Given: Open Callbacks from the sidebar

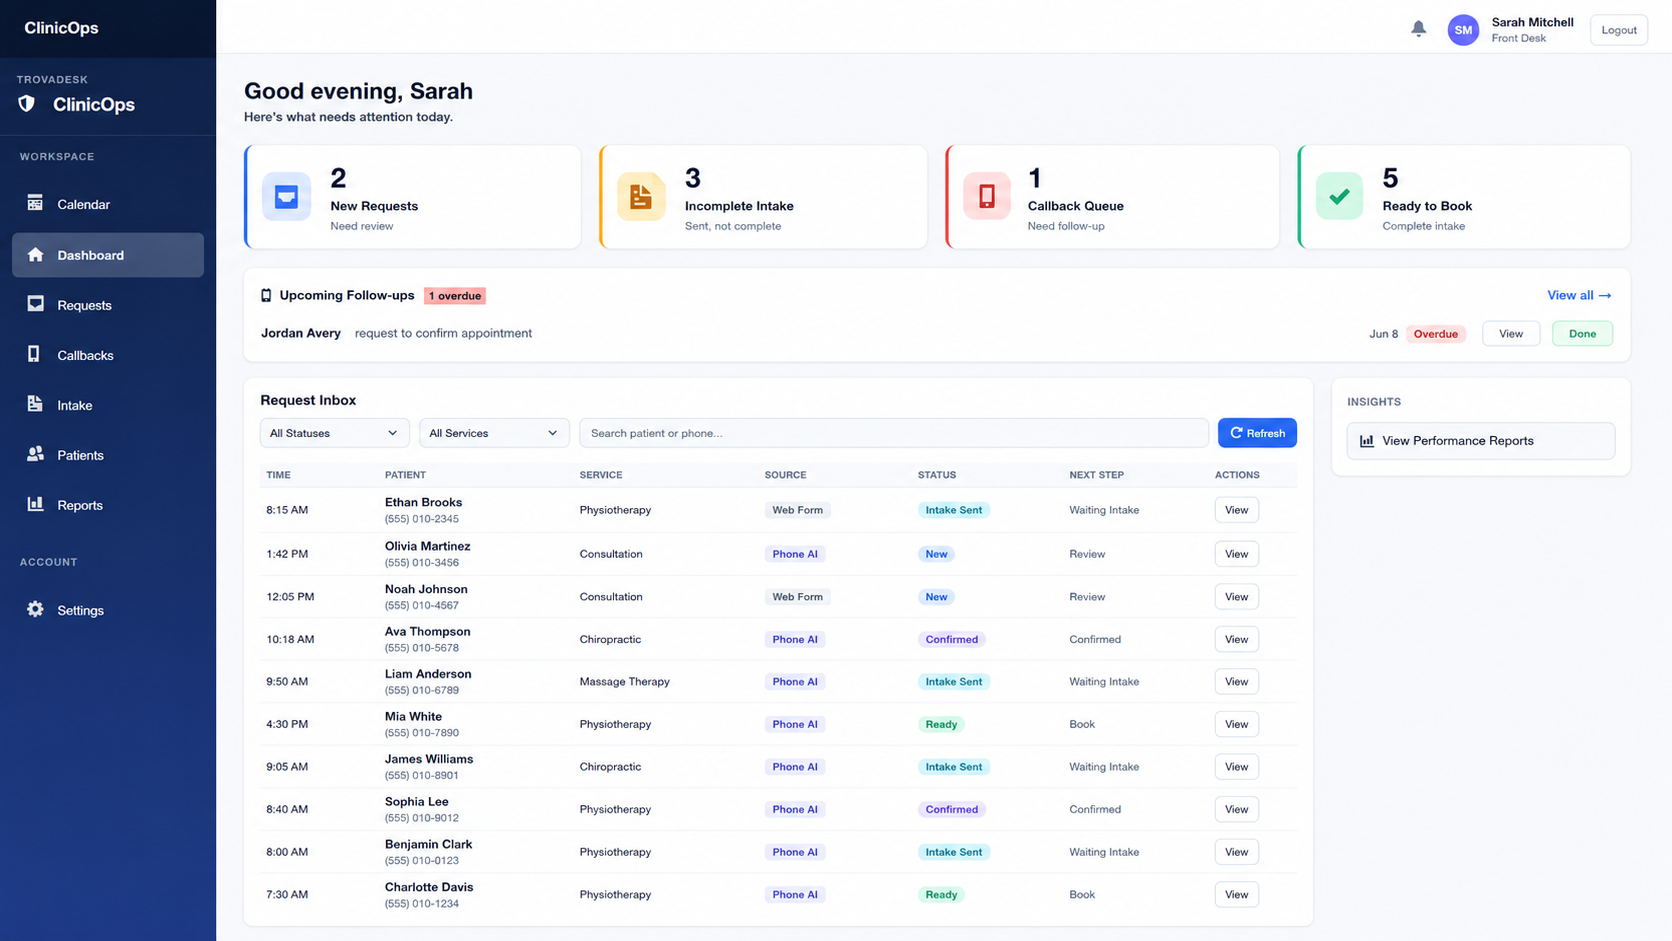Looking at the screenshot, I should pos(108,355).
